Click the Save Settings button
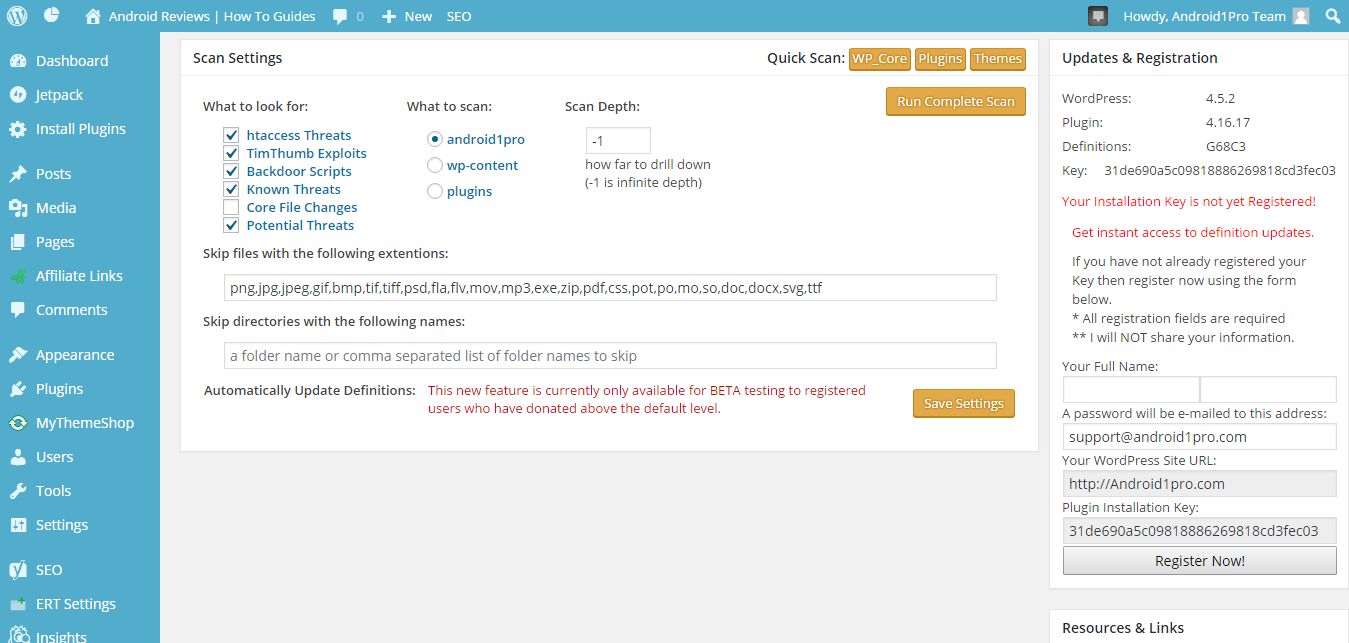Viewport: 1349px width, 643px height. [x=964, y=404]
